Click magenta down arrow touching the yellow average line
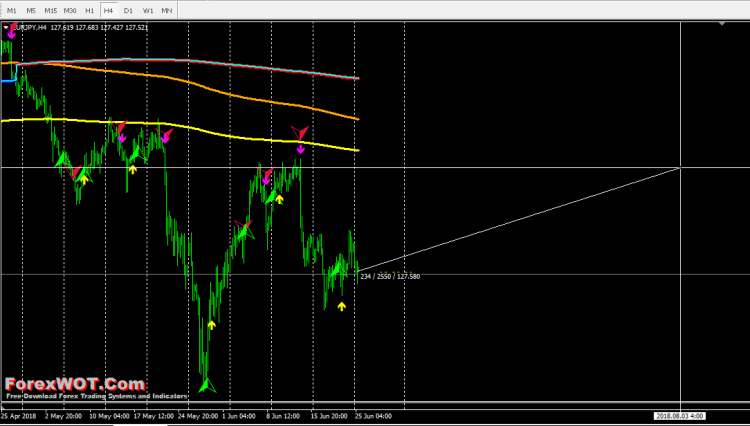The image size is (750, 426). click(x=300, y=149)
